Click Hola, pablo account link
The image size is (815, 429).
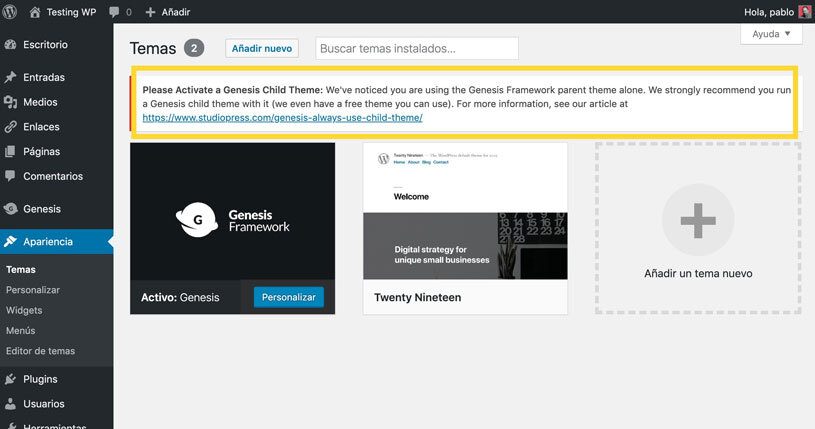769,12
